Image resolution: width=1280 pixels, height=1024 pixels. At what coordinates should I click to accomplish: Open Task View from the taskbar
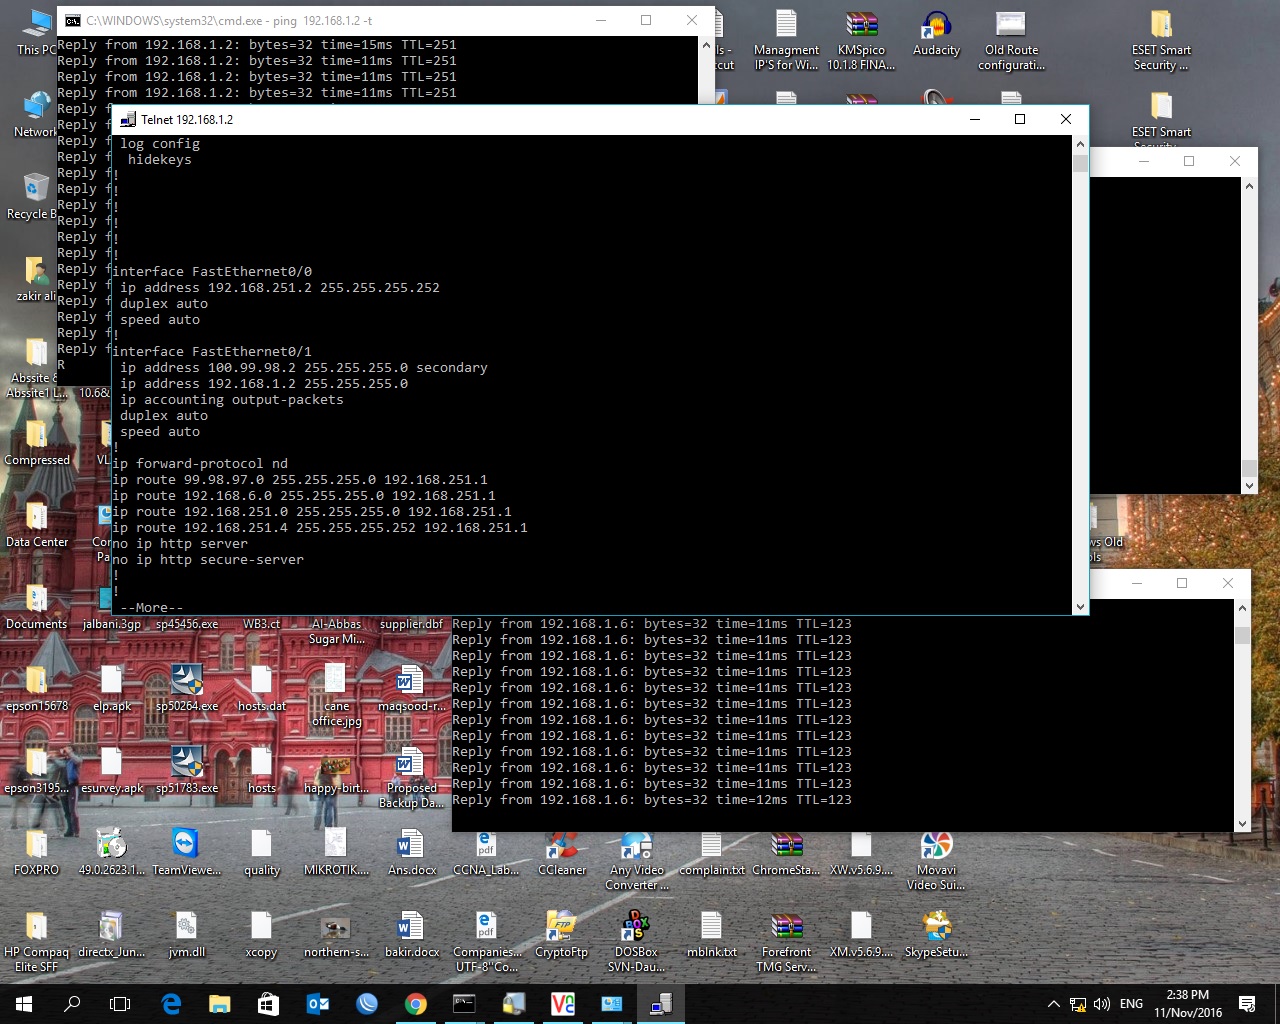pyautogui.click(x=120, y=1003)
